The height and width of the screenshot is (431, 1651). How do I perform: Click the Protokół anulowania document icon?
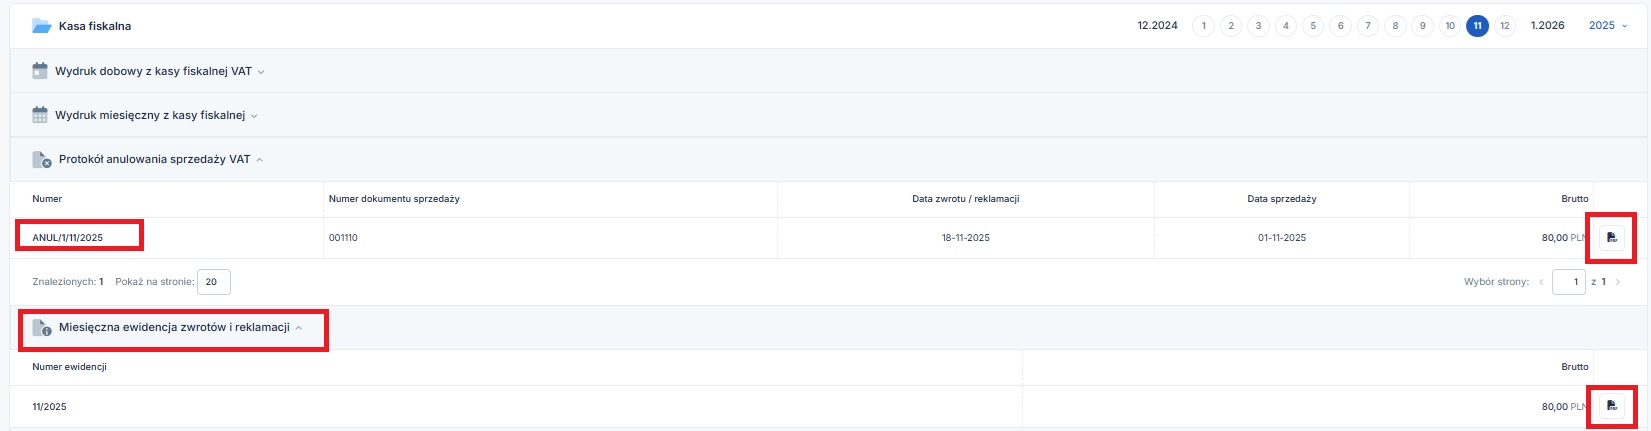coord(41,159)
